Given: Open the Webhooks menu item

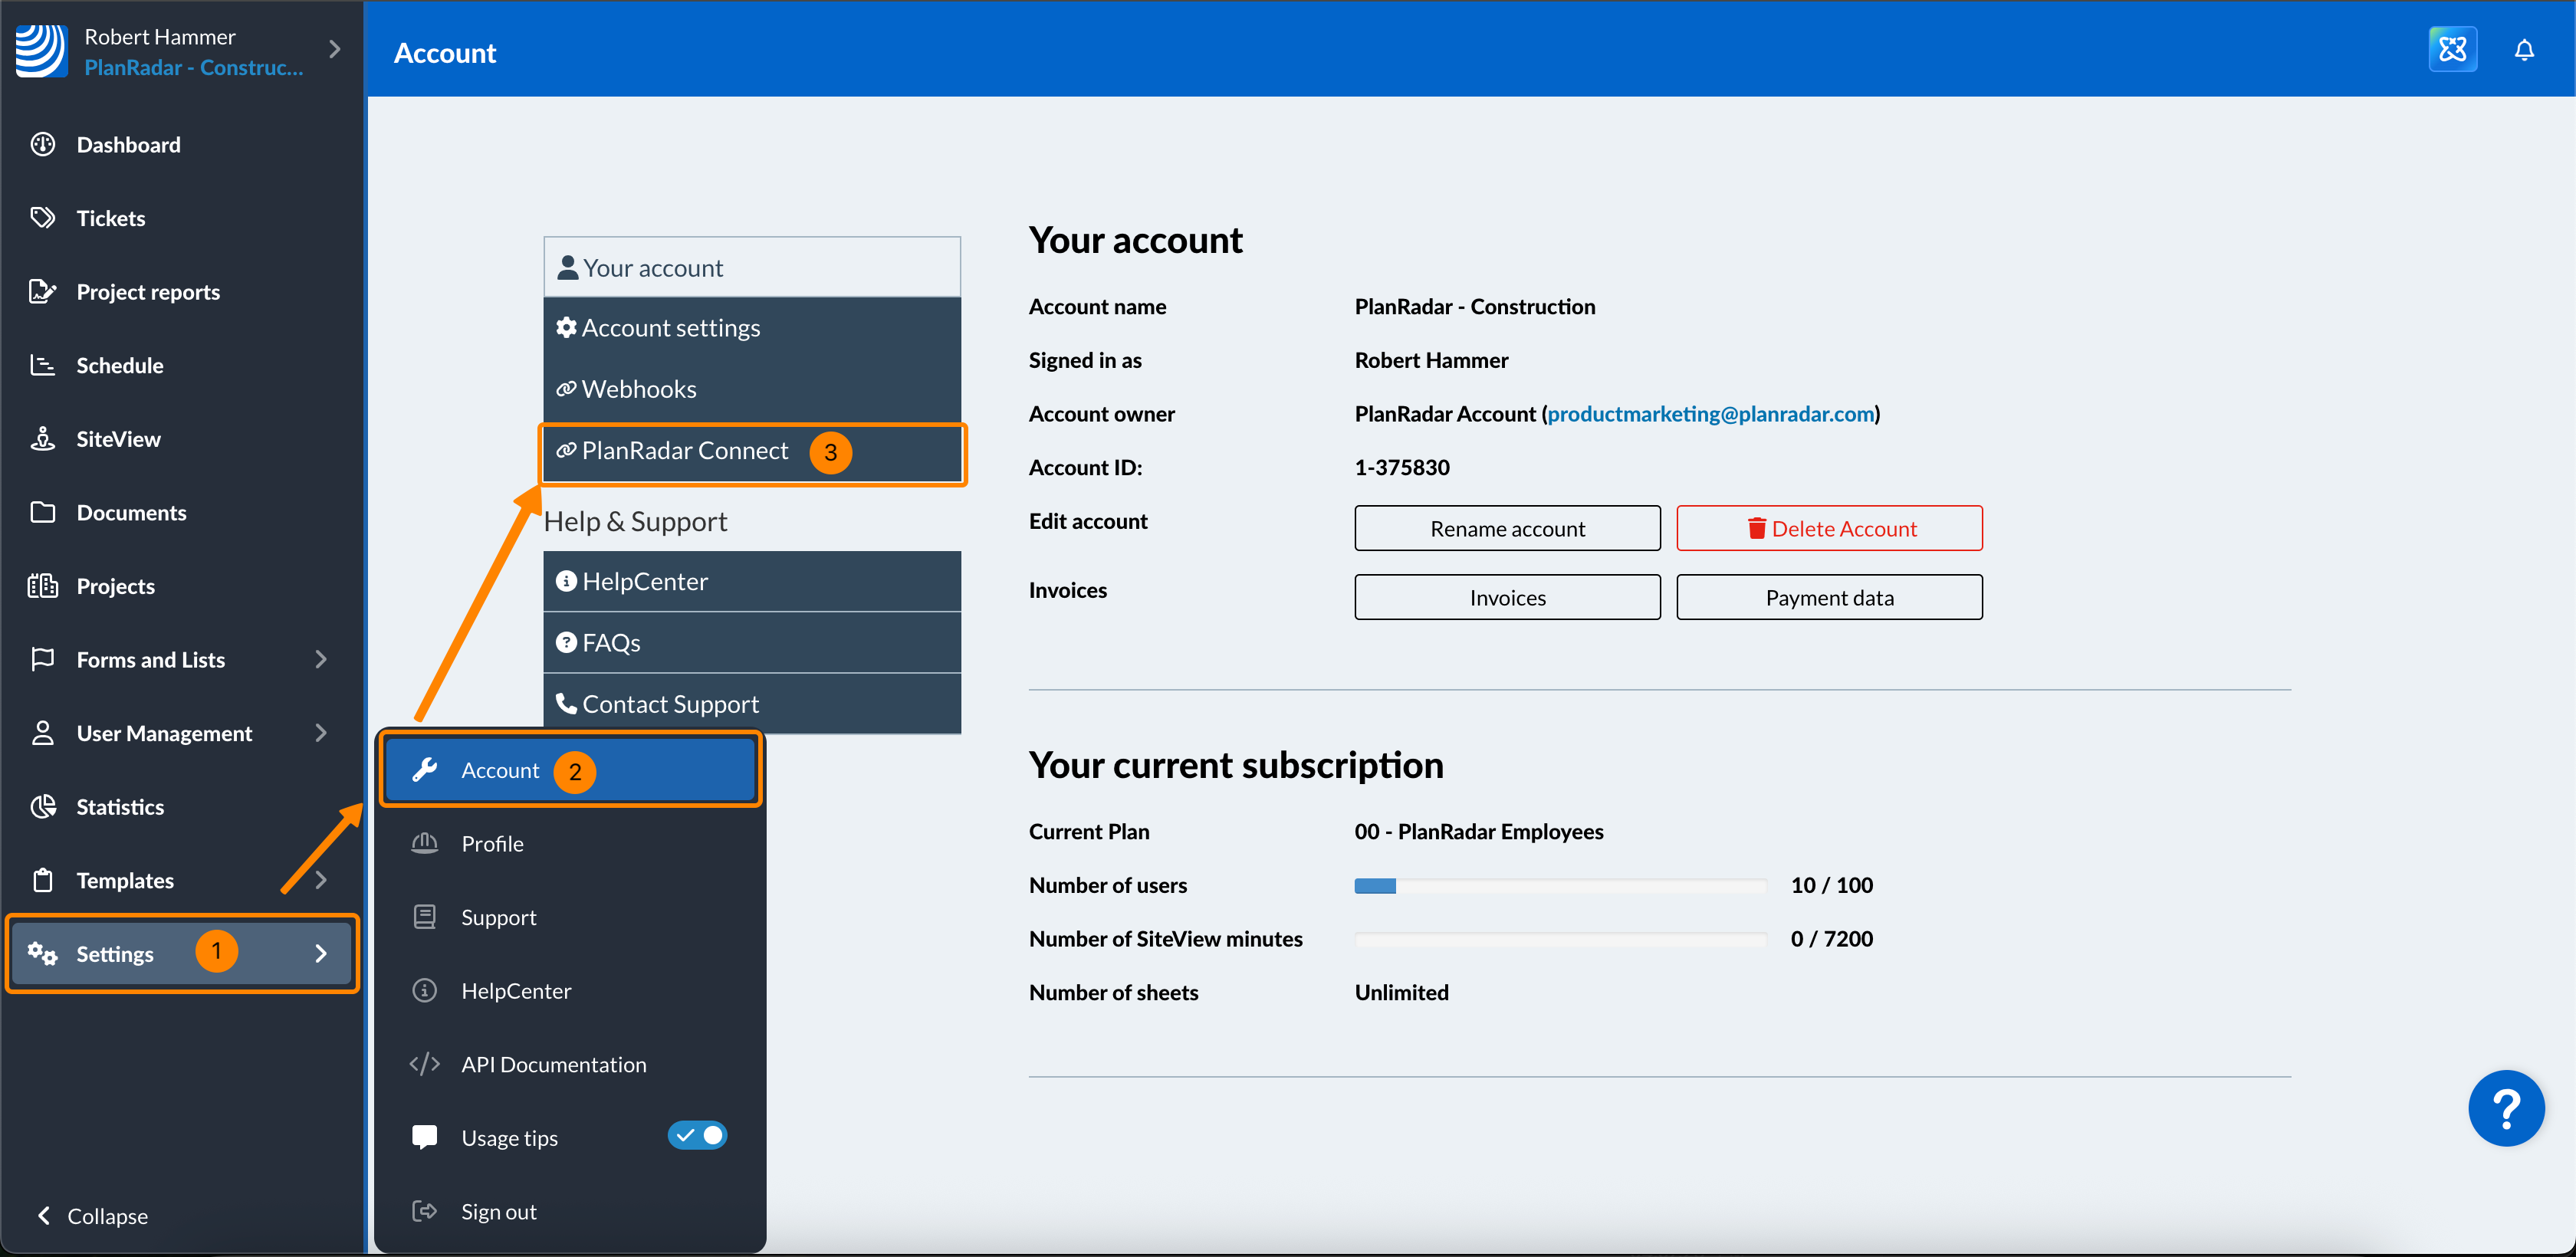Looking at the screenshot, I should (638, 389).
